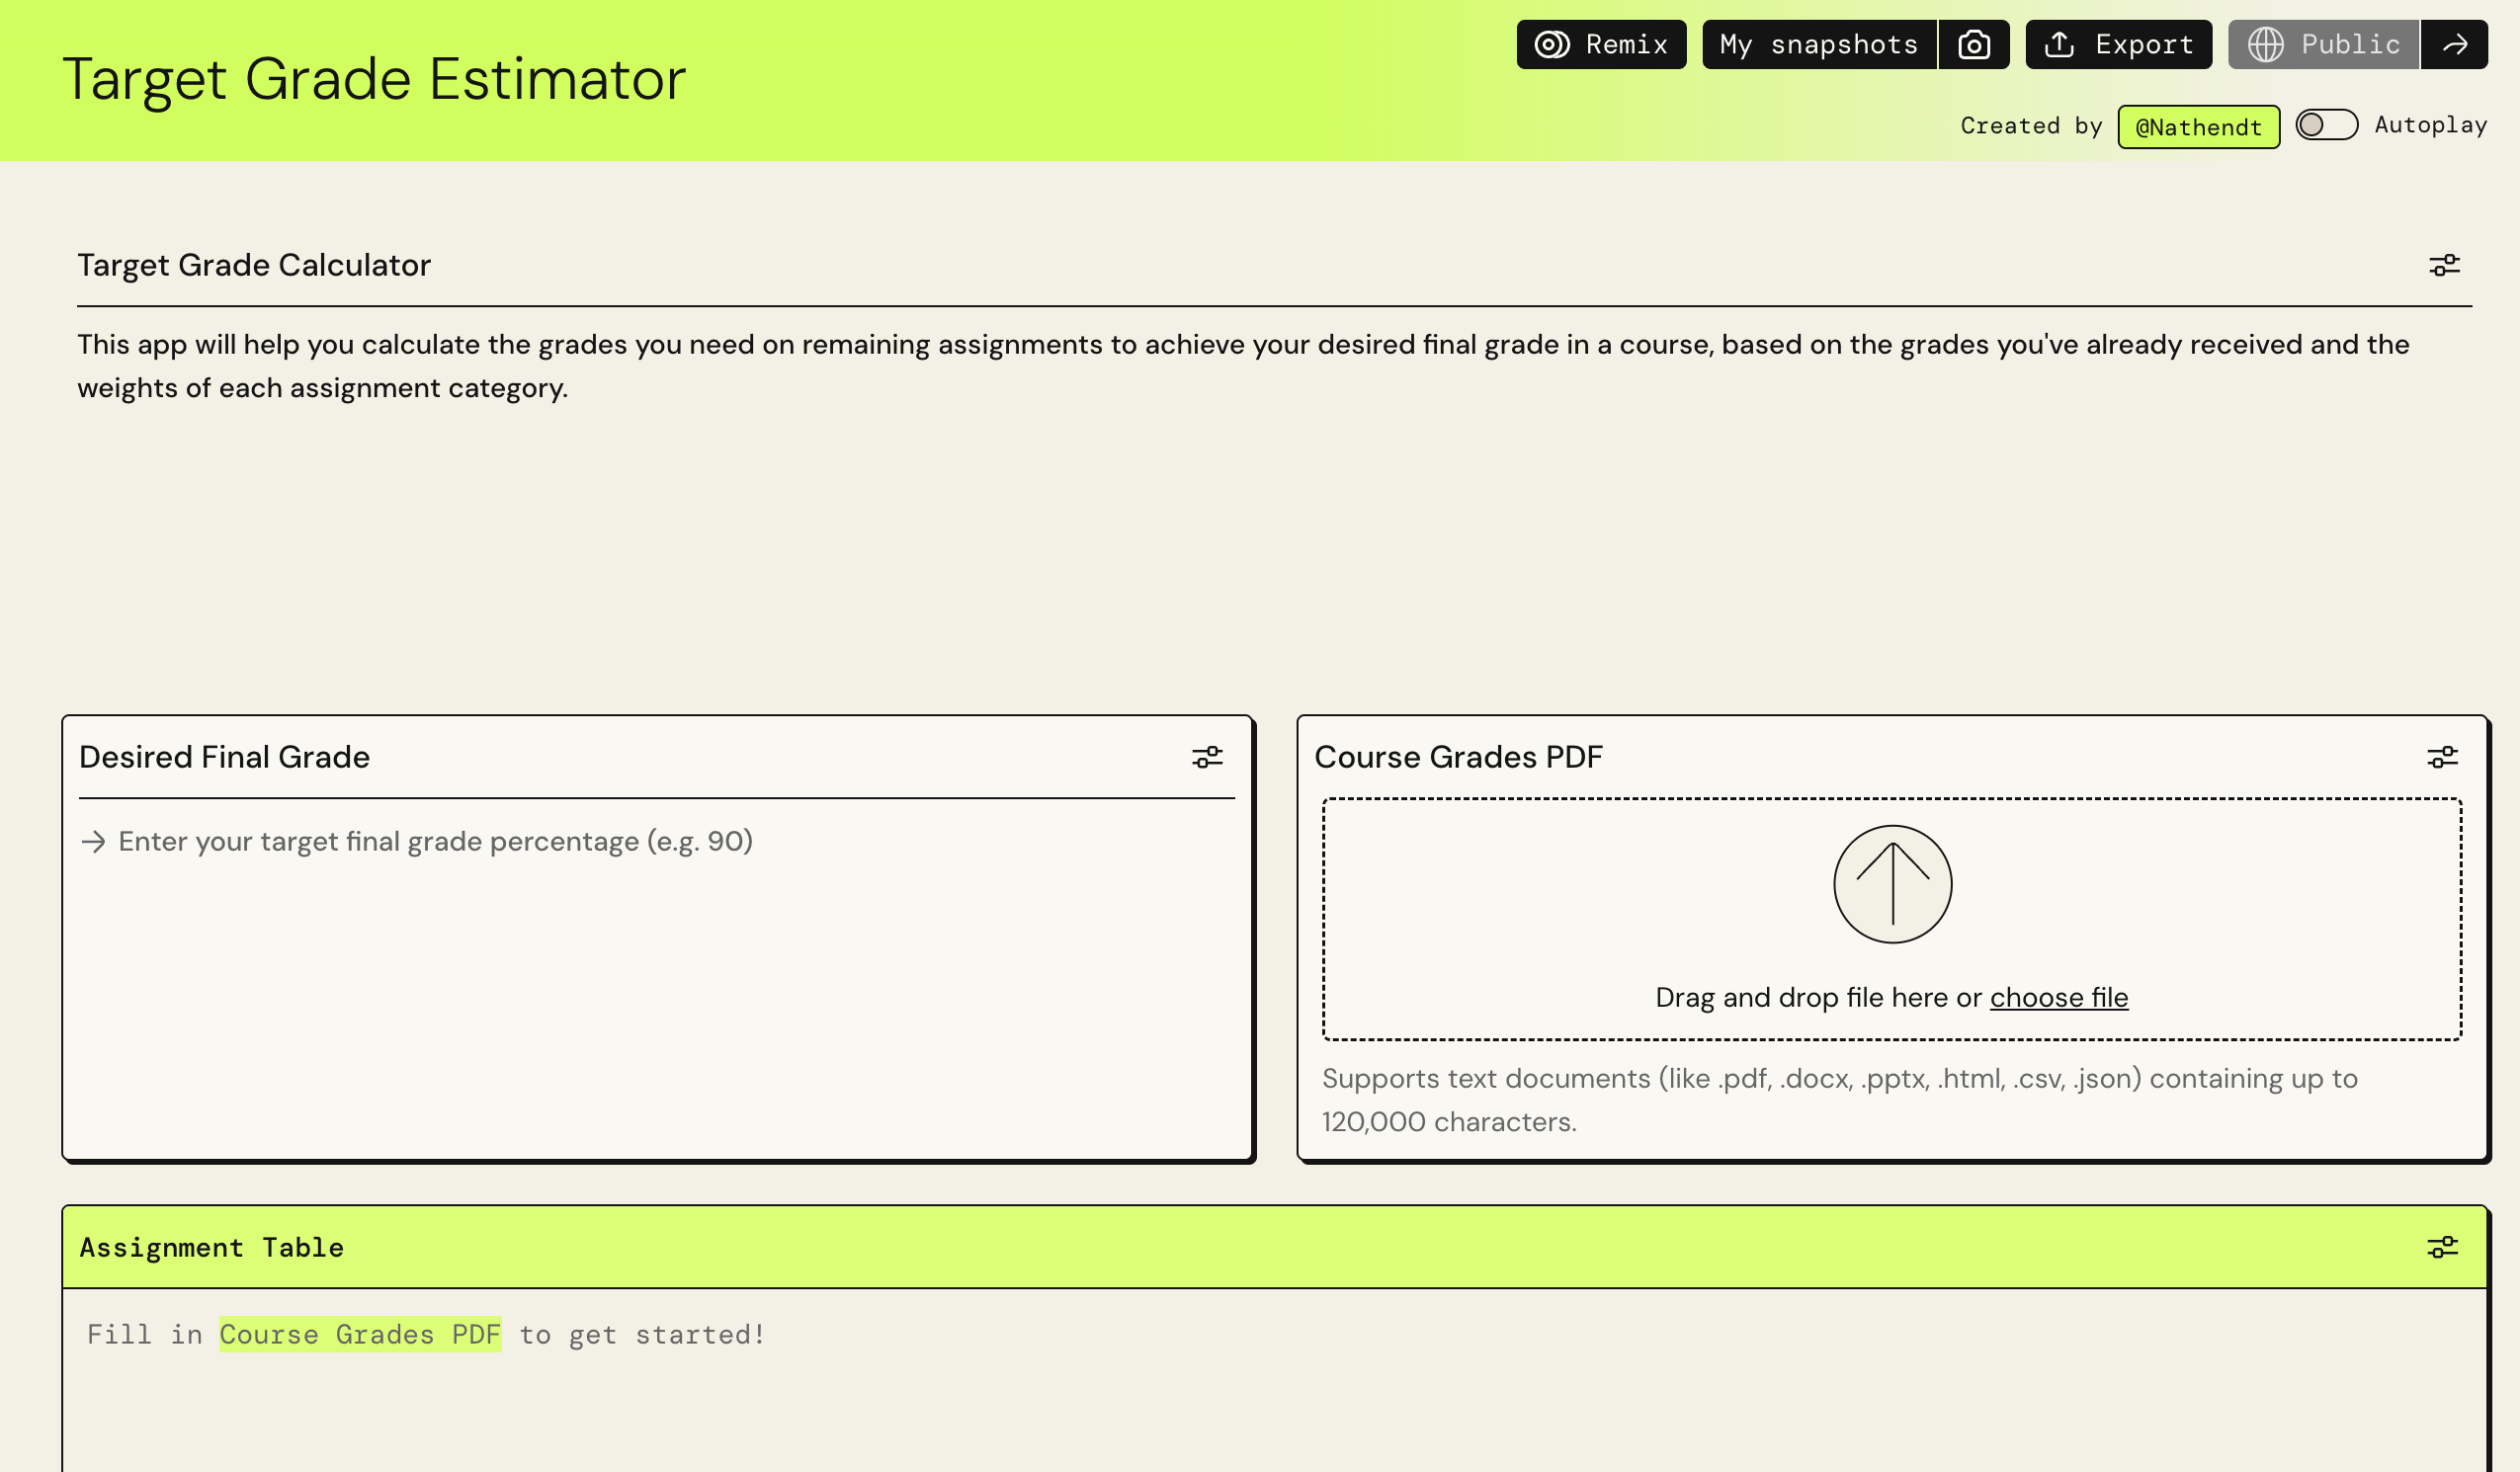Image resolution: width=2520 pixels, height=1472 pixels.
Task: Toggle the Autoplay switch
Action: click(2326, 125)
